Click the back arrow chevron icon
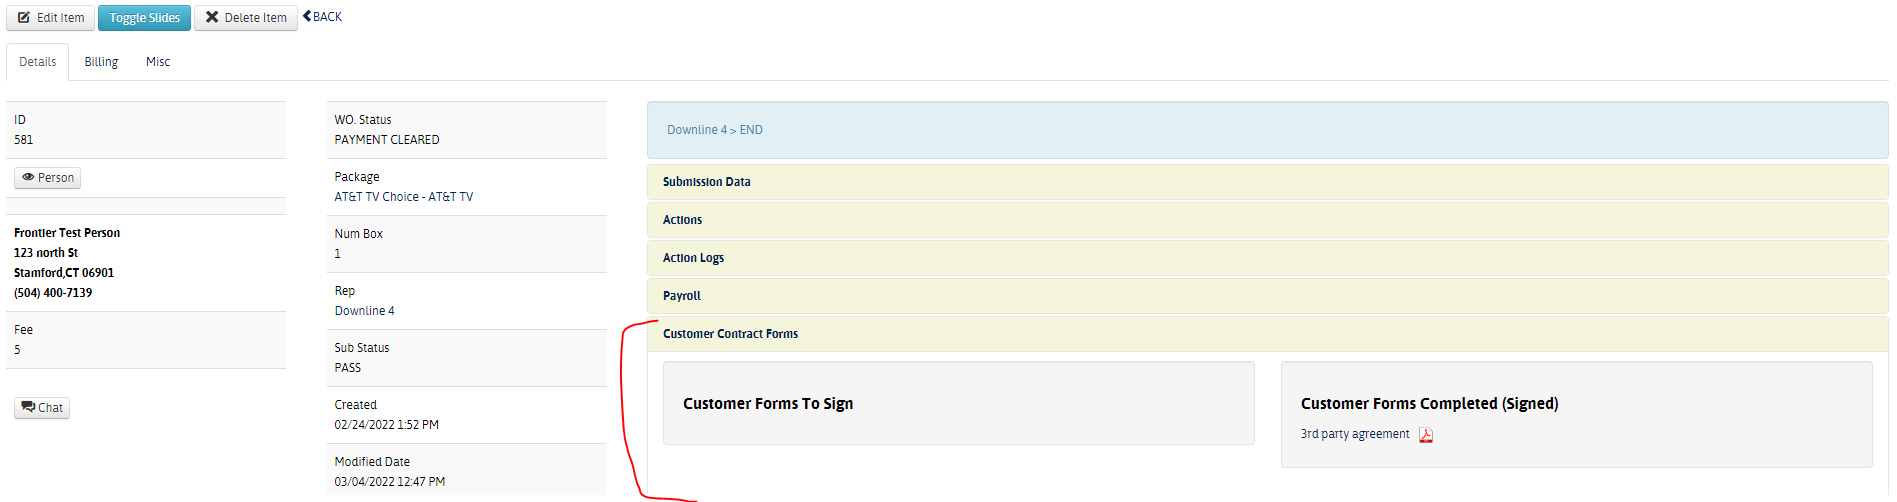1897x502 pixels. coord(307,16)
